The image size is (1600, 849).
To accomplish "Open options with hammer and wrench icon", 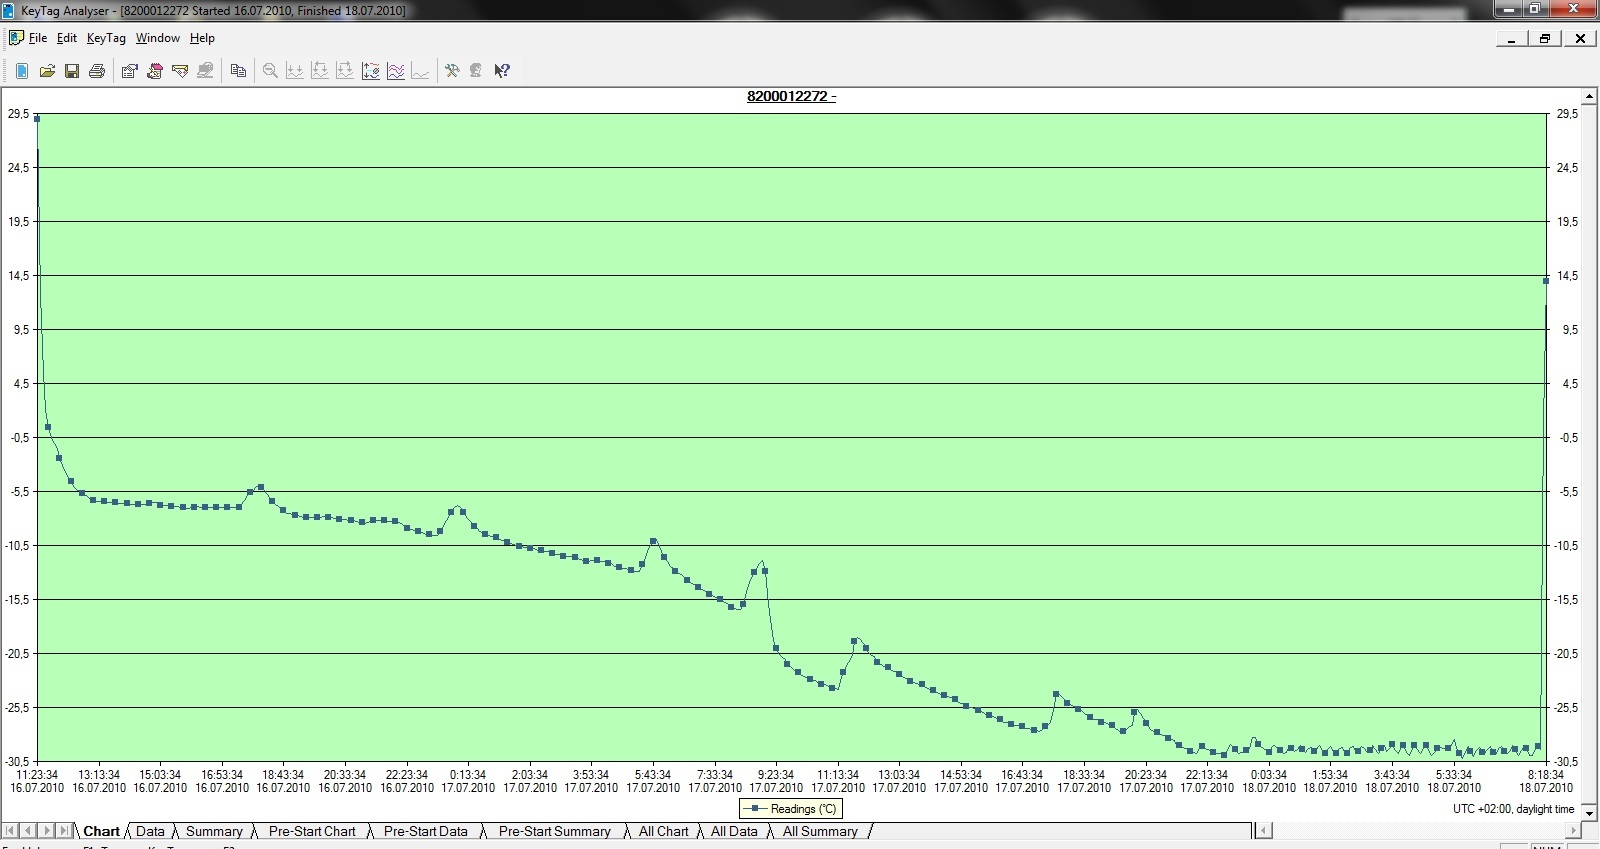I will click(452, 71).
